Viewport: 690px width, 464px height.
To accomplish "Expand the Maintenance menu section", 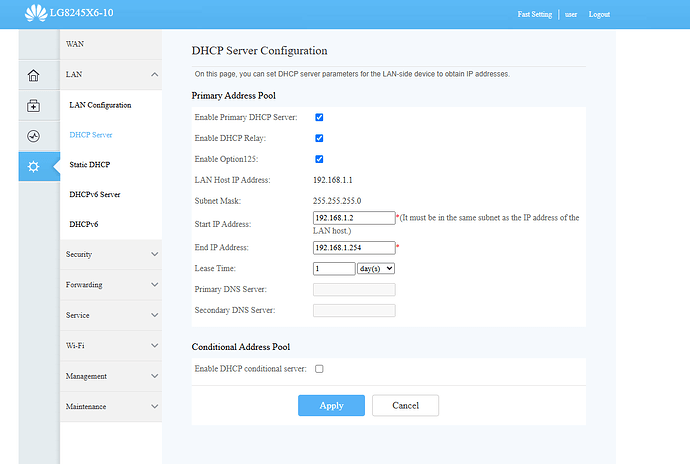I will [x=111, y=406].
